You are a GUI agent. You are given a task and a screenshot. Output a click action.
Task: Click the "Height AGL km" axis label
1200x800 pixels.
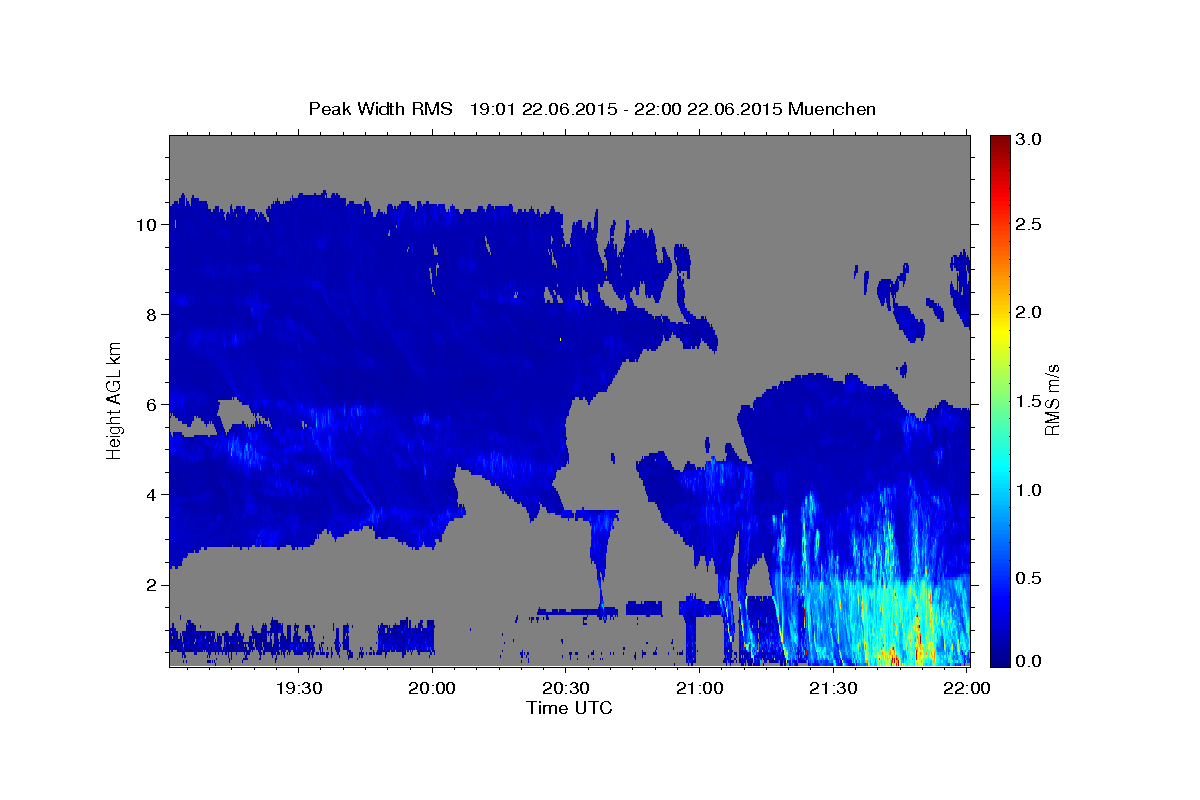click(x=114, y=400)
